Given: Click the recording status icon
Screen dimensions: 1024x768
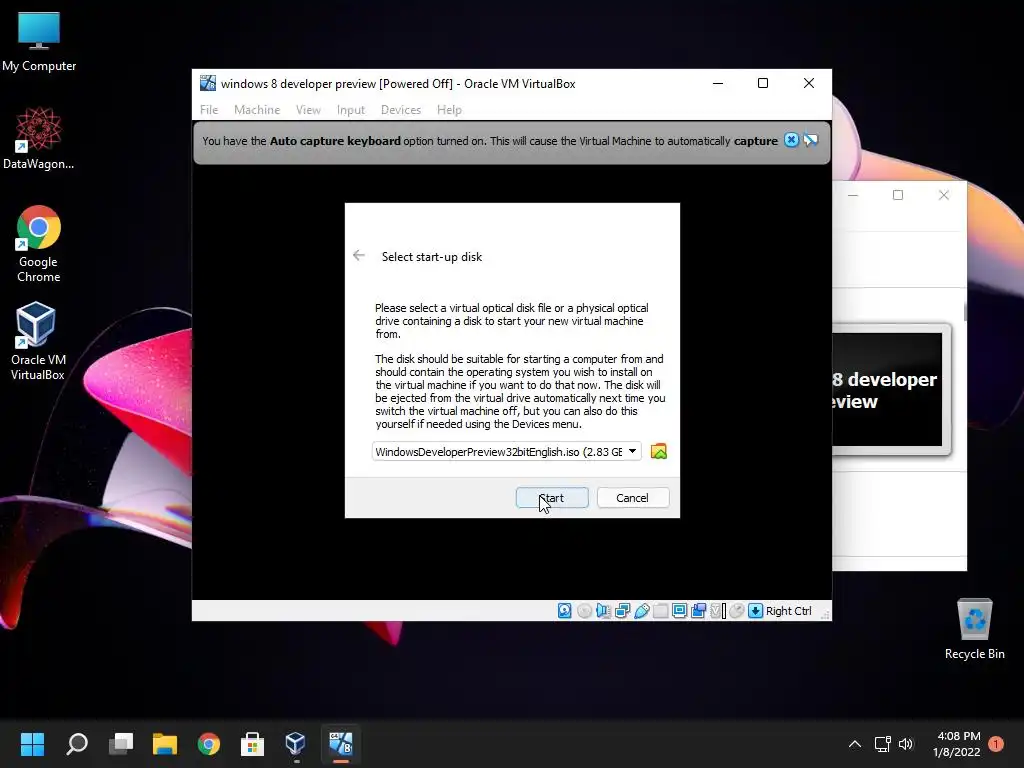Looking at the screenshot, I should pos(698,611).
